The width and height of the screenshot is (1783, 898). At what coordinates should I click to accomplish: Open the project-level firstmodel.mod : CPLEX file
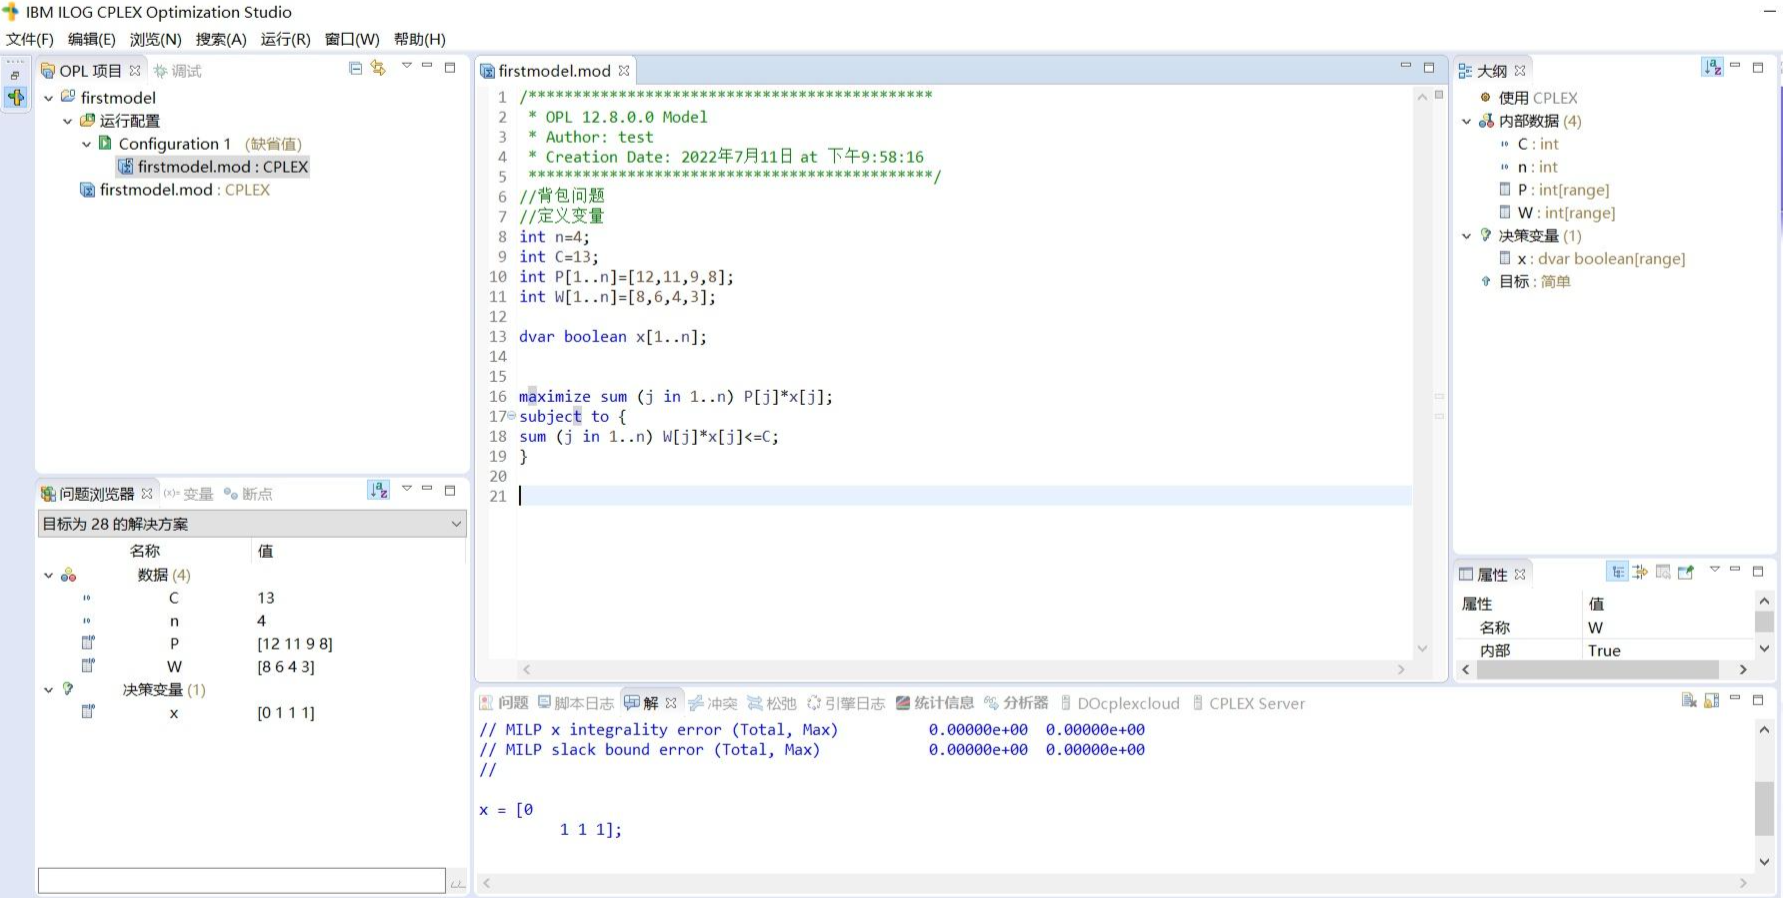(175, 190)
